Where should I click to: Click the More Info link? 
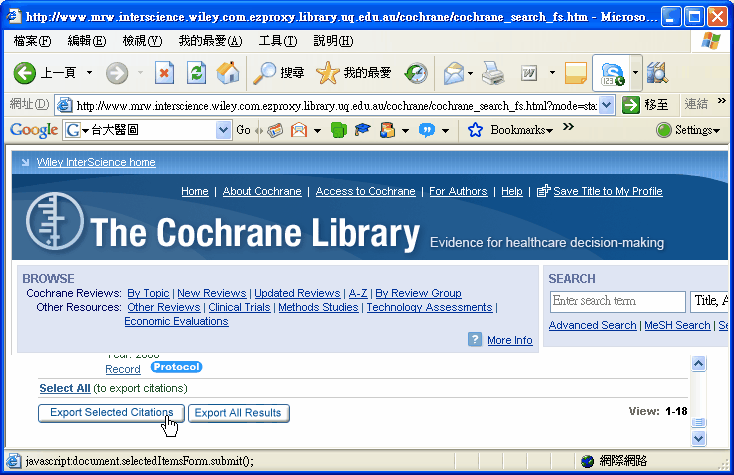(x=510, y=340)
